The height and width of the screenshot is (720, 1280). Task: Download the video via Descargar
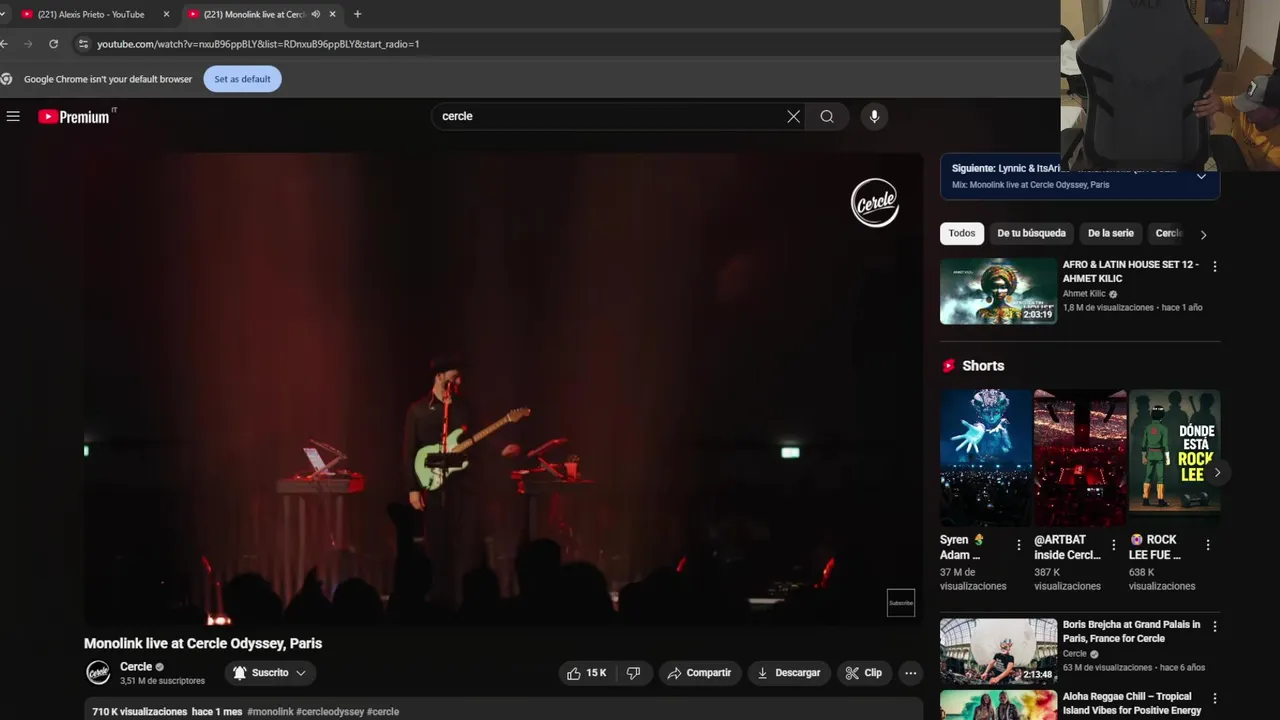[788, 673]
